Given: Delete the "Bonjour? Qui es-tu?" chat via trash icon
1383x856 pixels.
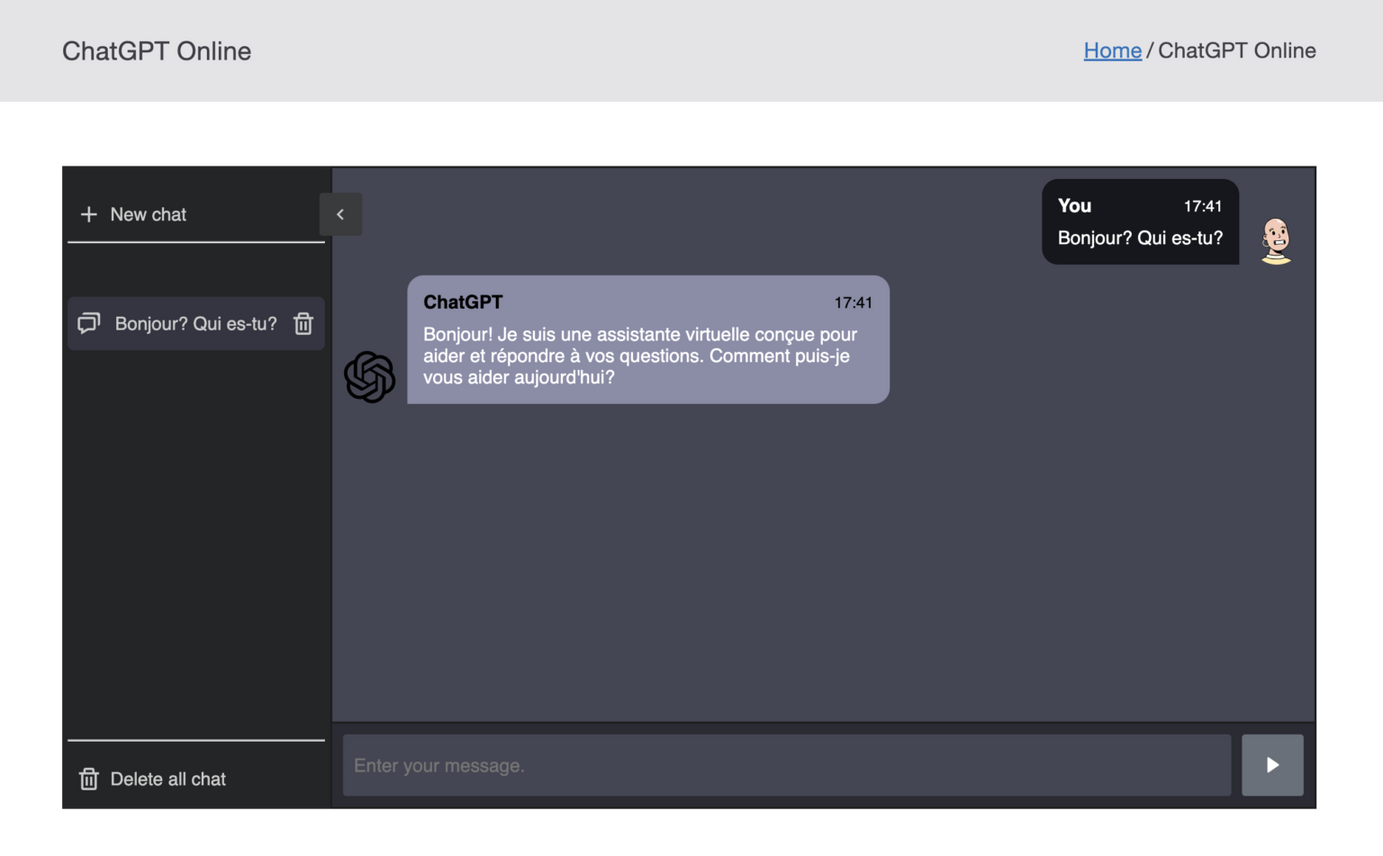Looking at the screenshot, I should coord(304,323).
